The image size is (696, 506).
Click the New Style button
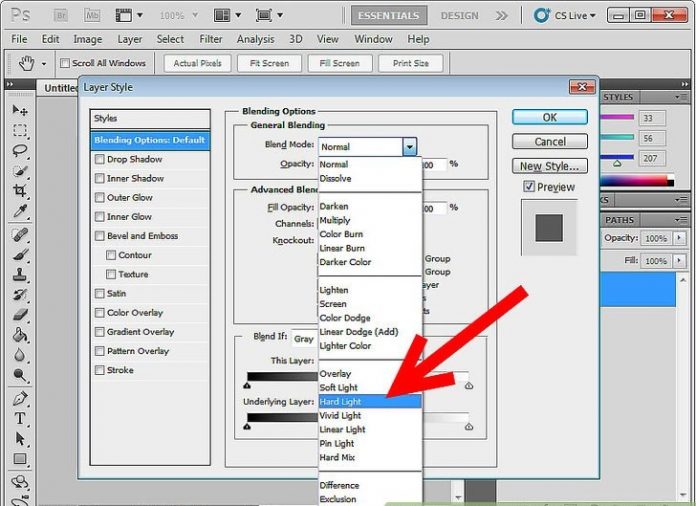point(549,166)
